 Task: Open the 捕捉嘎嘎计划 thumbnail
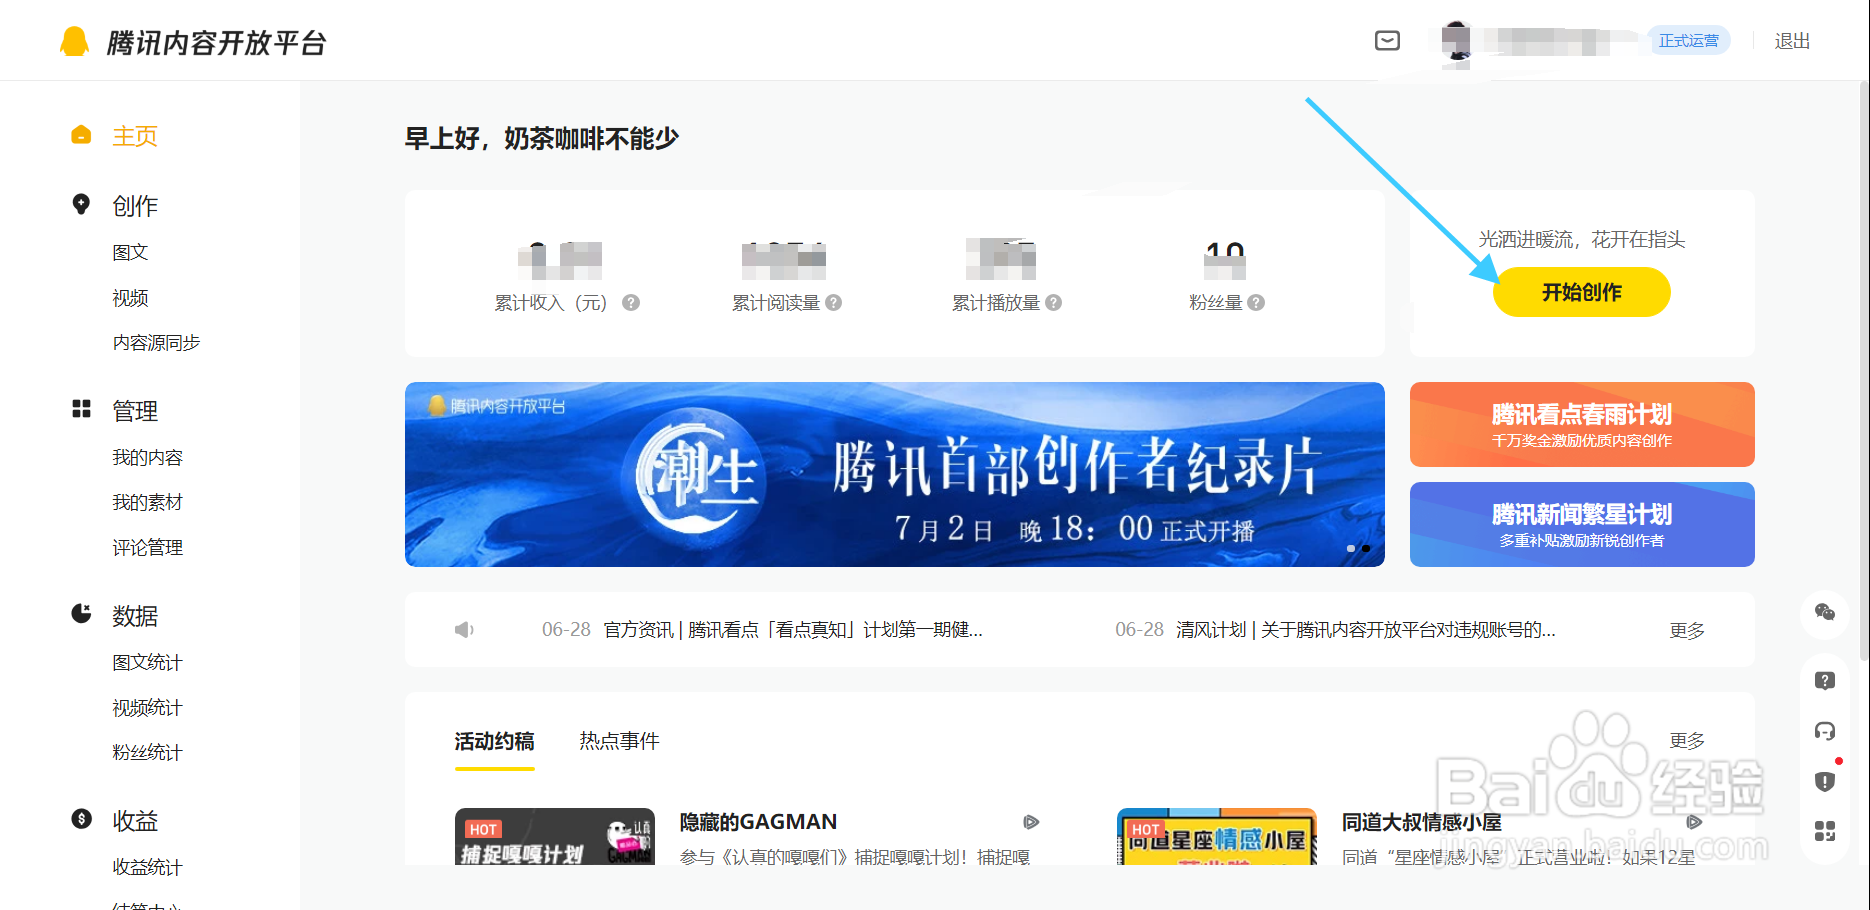pyautogui.click(x=555, y=836)
